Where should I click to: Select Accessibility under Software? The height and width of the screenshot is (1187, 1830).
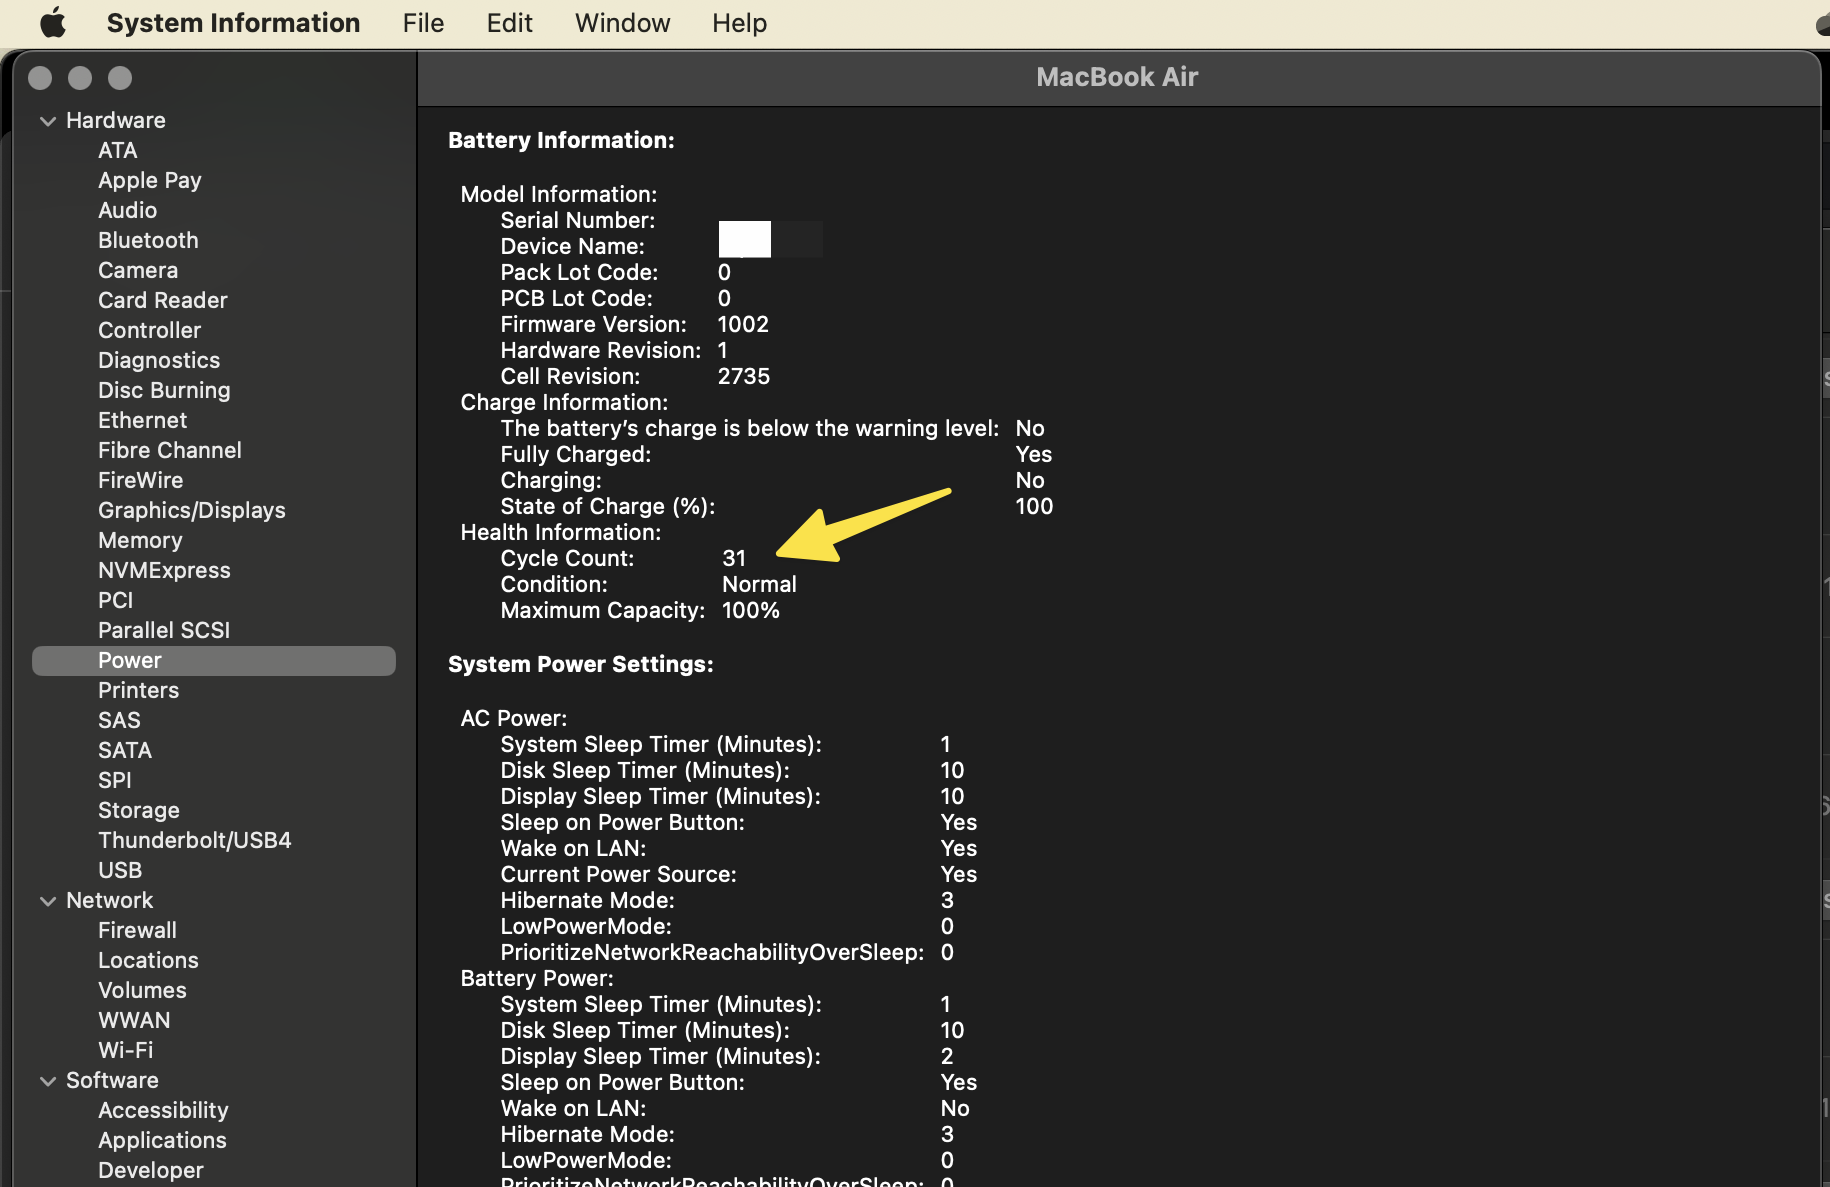[163, 1110]
